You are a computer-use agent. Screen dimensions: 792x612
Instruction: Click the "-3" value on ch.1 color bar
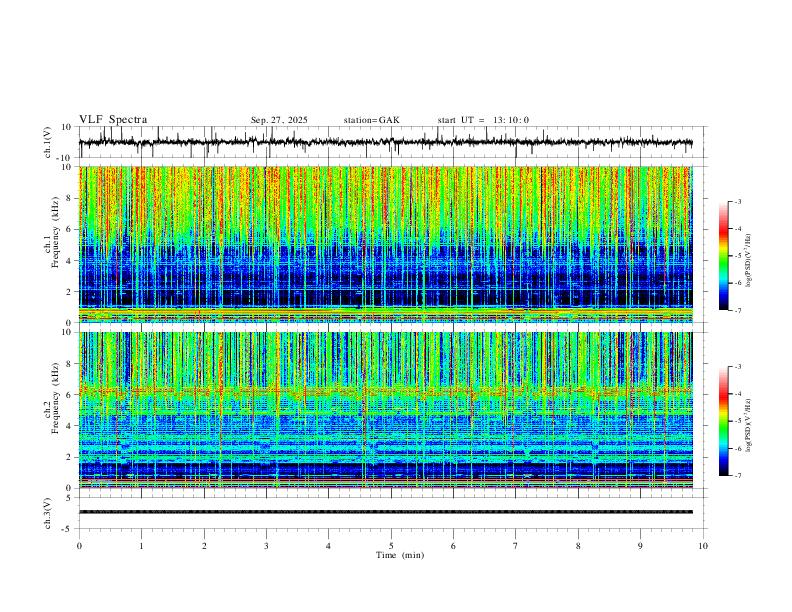[737, 201]
